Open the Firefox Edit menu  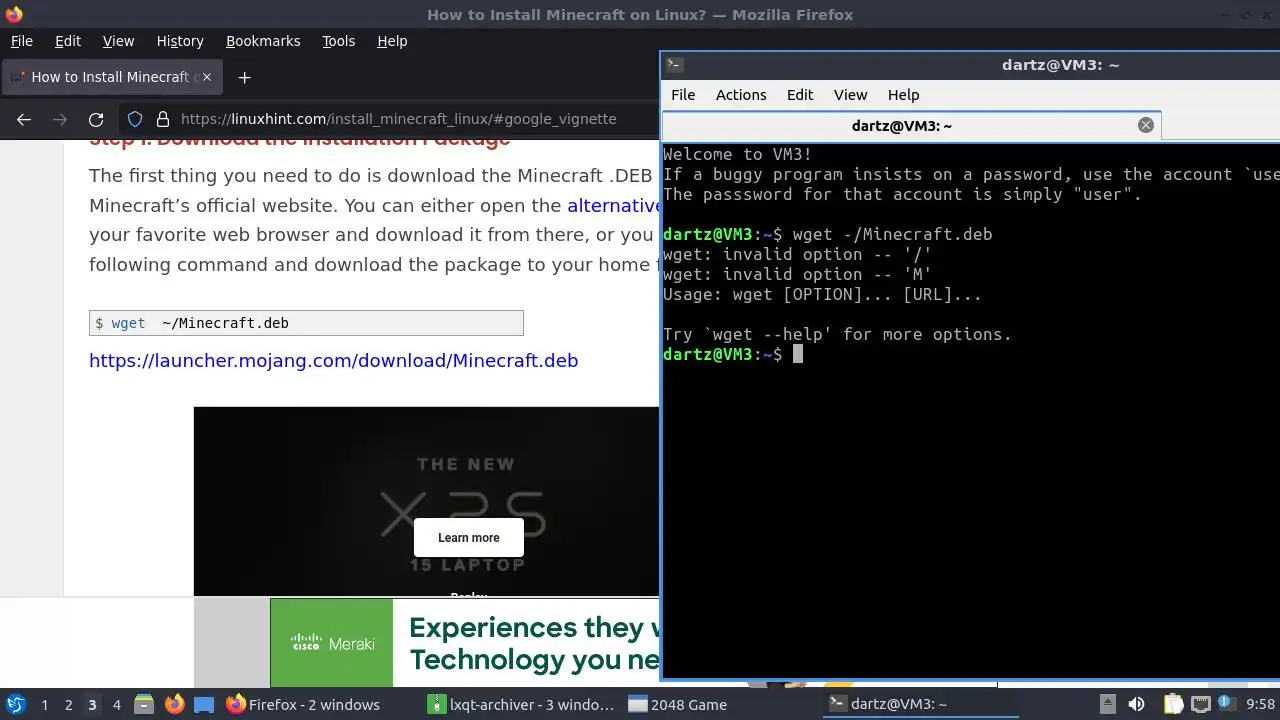pos(68,41)
